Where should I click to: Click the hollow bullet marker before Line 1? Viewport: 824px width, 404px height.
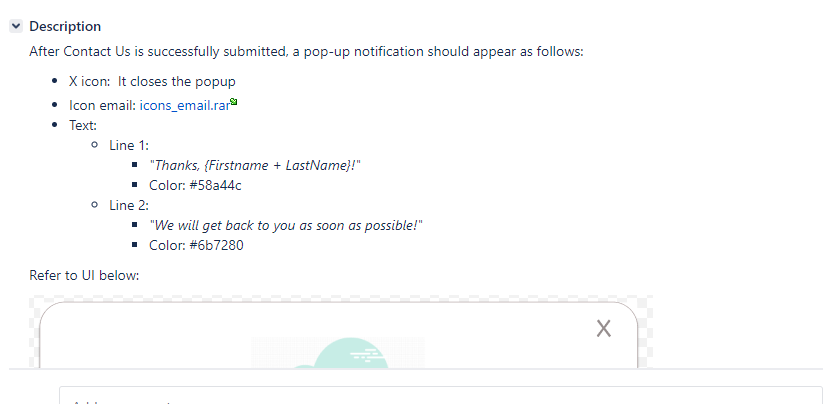[x=95, y=145]
